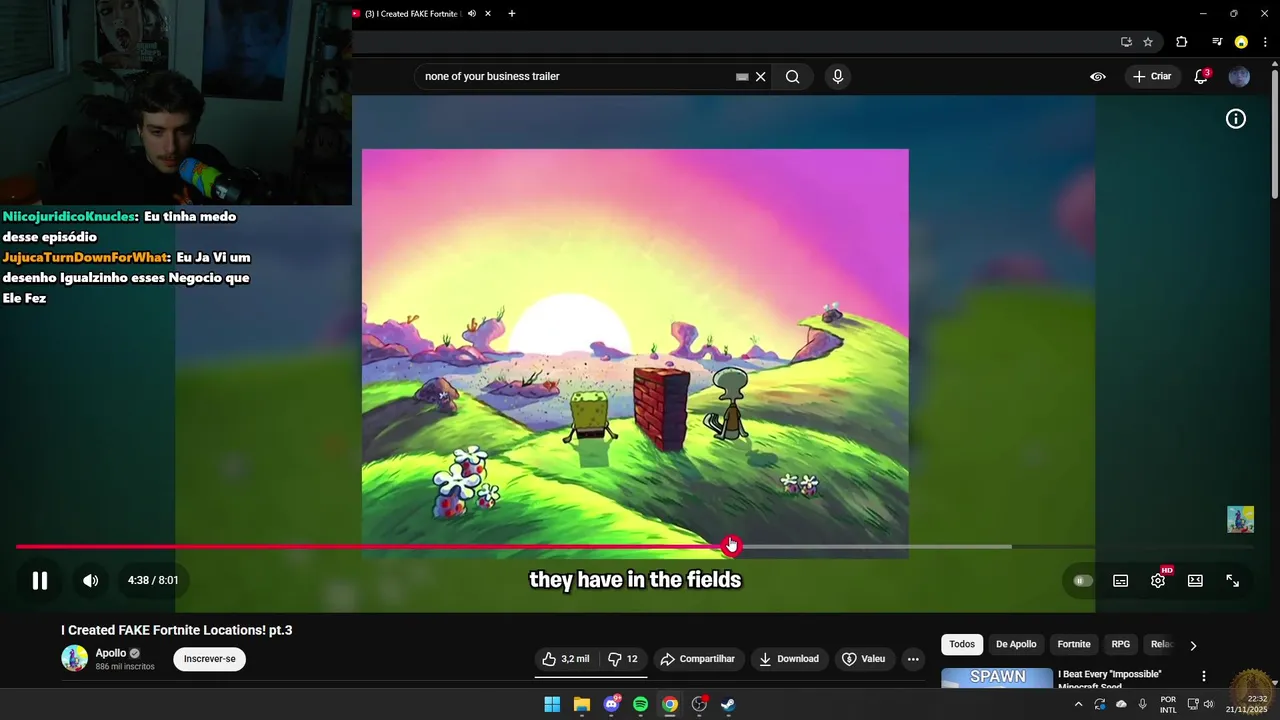Bookmark this page with the star
1280x720 pixels.
(1148, 42)
